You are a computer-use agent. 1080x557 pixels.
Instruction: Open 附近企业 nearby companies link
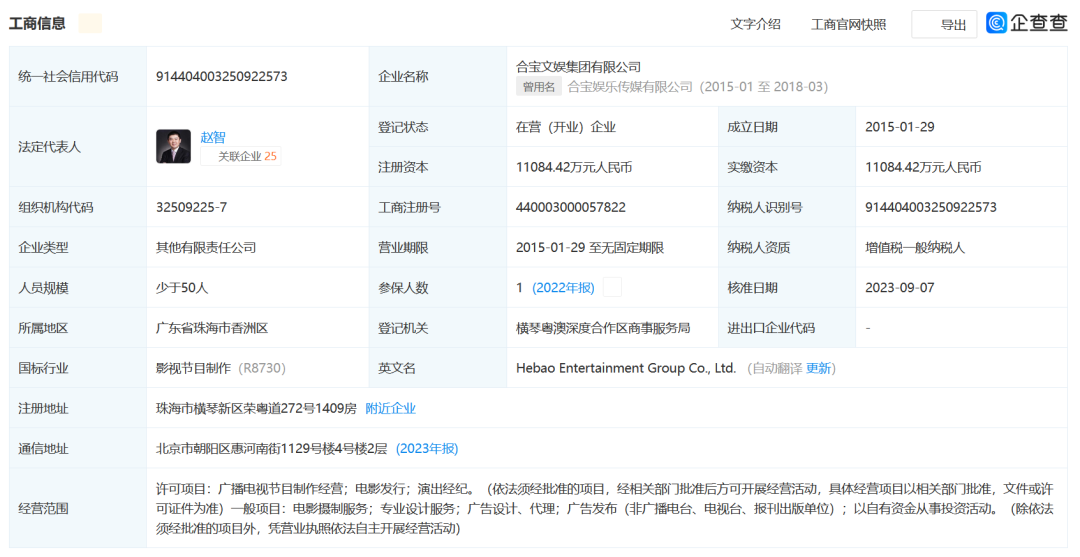[391, 408]
